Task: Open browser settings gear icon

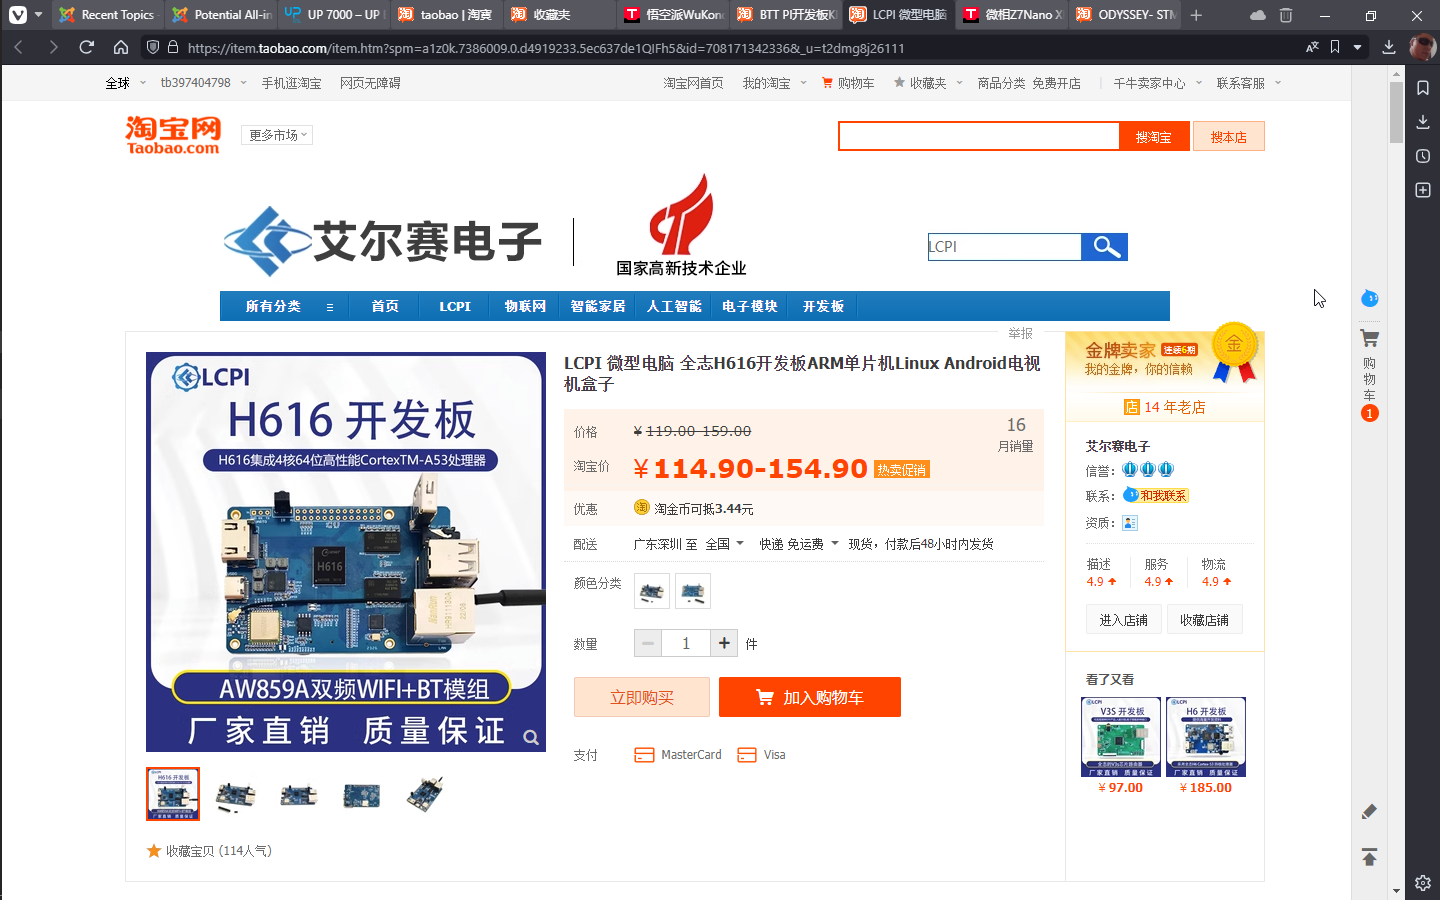Action: click(x=1423, y=883)
